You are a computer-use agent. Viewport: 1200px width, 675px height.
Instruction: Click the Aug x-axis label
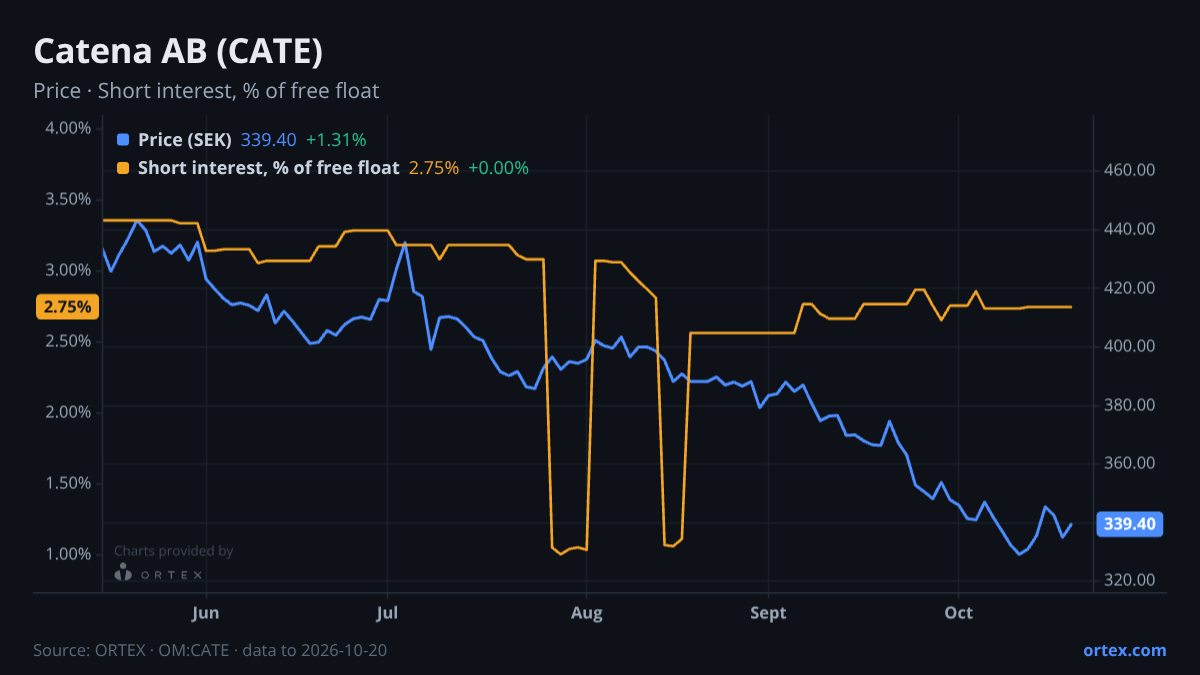coord(587,612)
